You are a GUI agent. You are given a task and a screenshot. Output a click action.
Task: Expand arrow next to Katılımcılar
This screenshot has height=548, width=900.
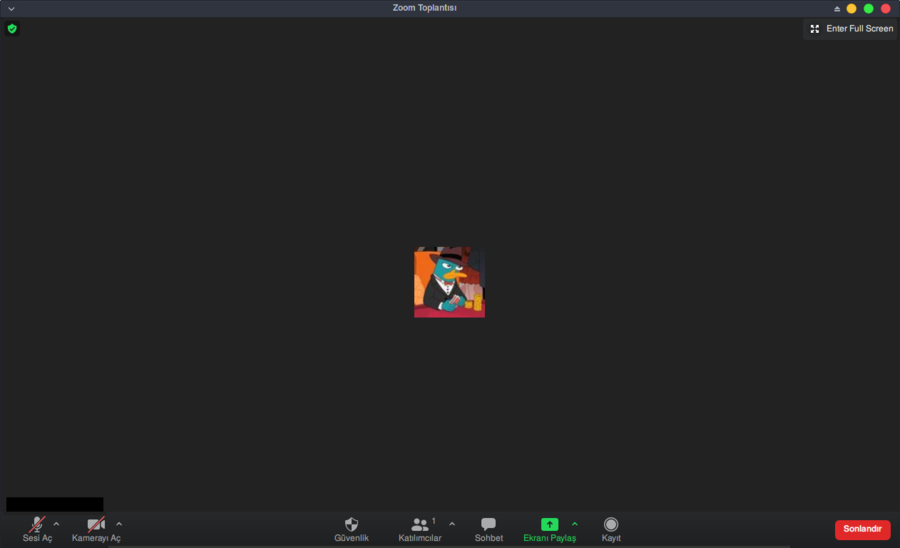452,524
